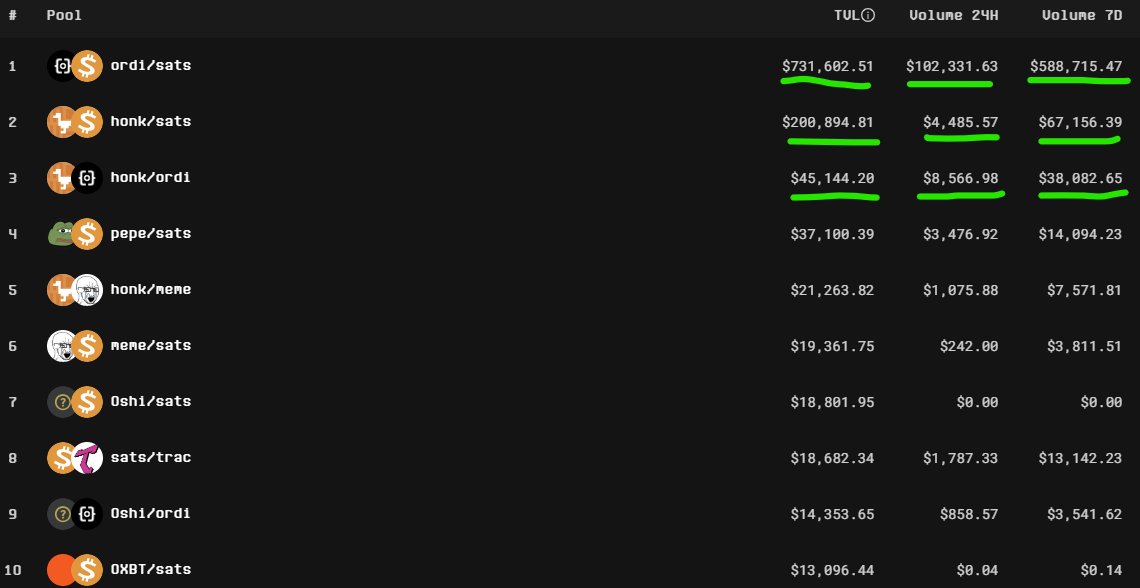Image resolution: width=1140 pixels, height=588 pixels.
Task: Click the row number 5 beside honk/meme
Action: (x=11, y=289)
